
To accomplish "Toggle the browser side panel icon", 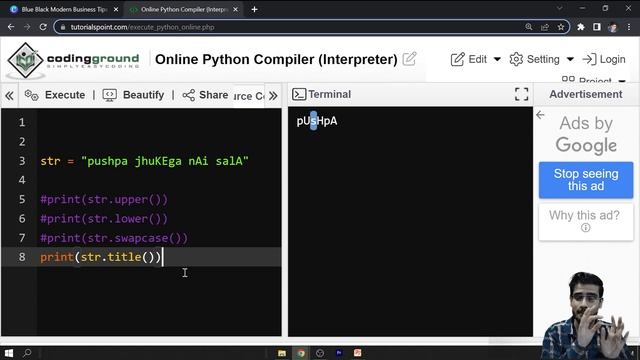I will (x=597, y=27).
